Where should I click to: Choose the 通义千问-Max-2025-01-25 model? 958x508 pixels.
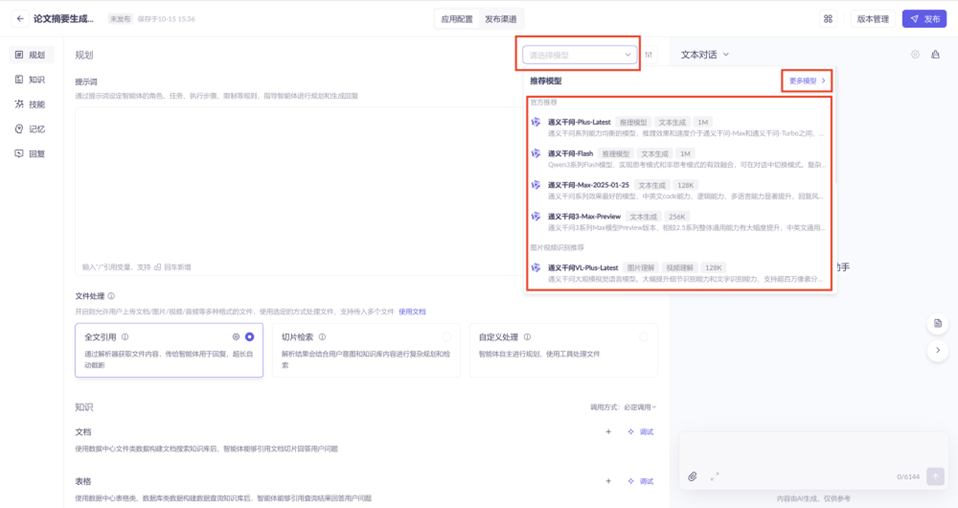[678, 190]
